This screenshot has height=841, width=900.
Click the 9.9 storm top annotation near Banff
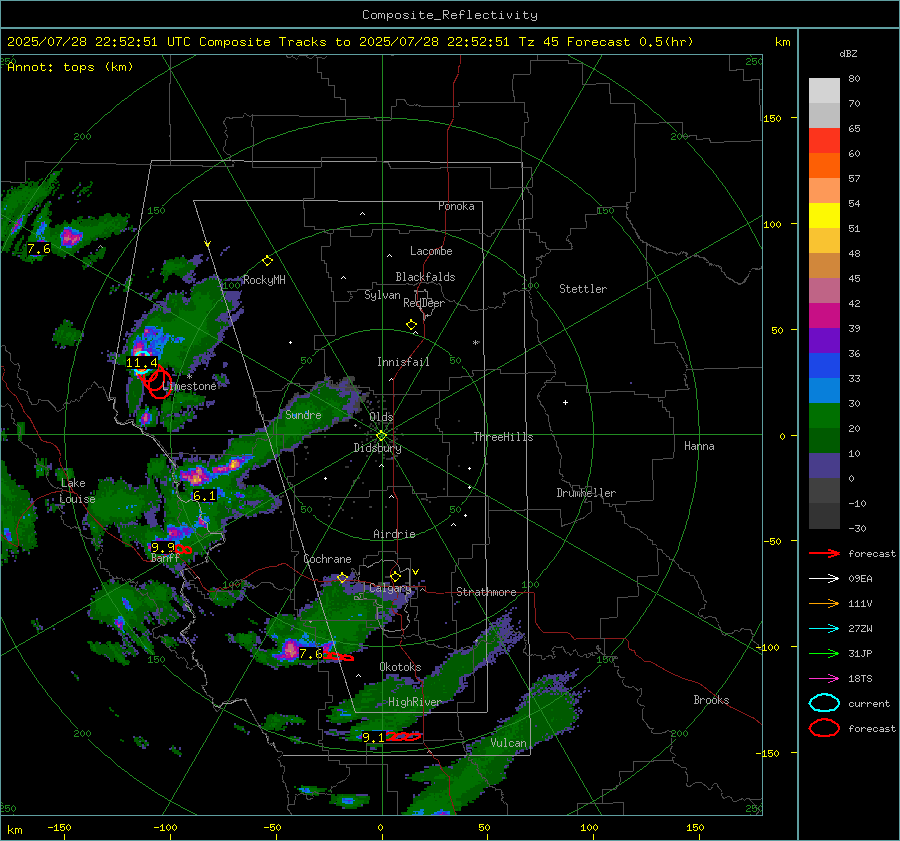[162, 547]
